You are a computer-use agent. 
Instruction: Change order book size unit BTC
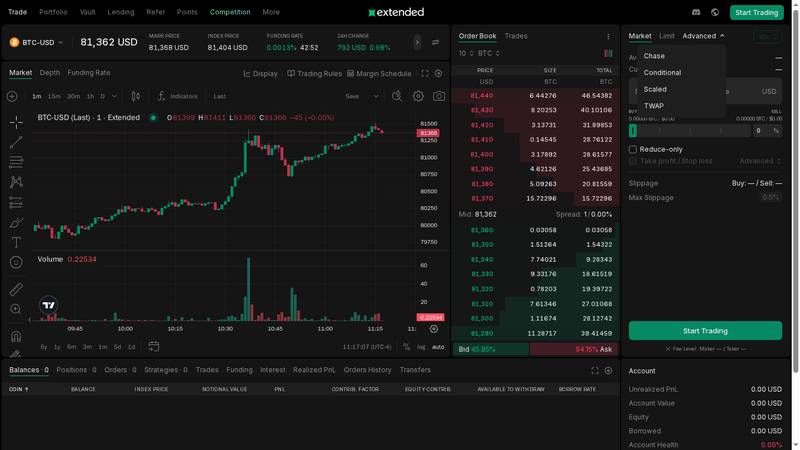coord(489,53)
